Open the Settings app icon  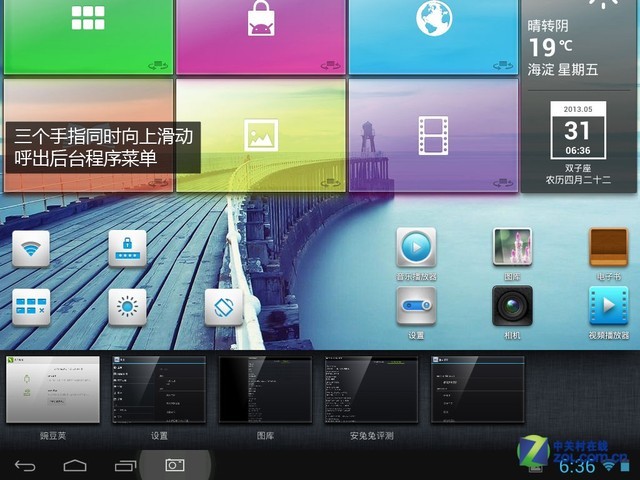point(416,305)
